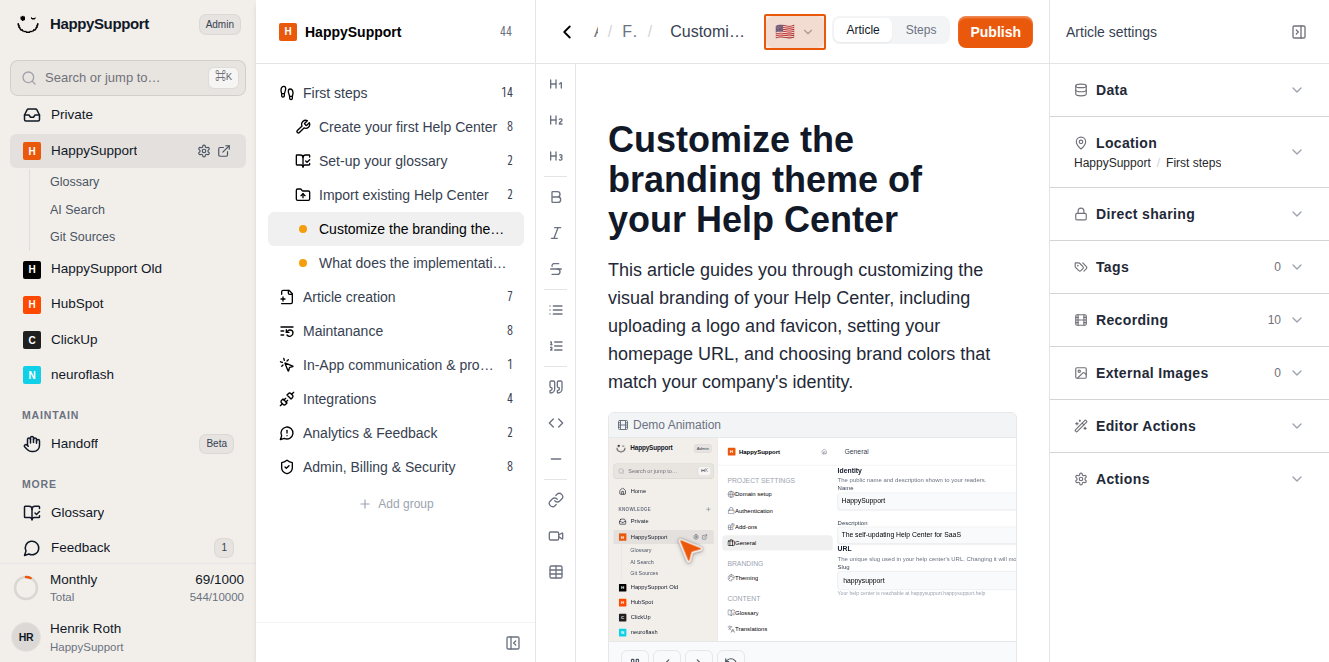Open the Private workspace

[x=128, y=115]
